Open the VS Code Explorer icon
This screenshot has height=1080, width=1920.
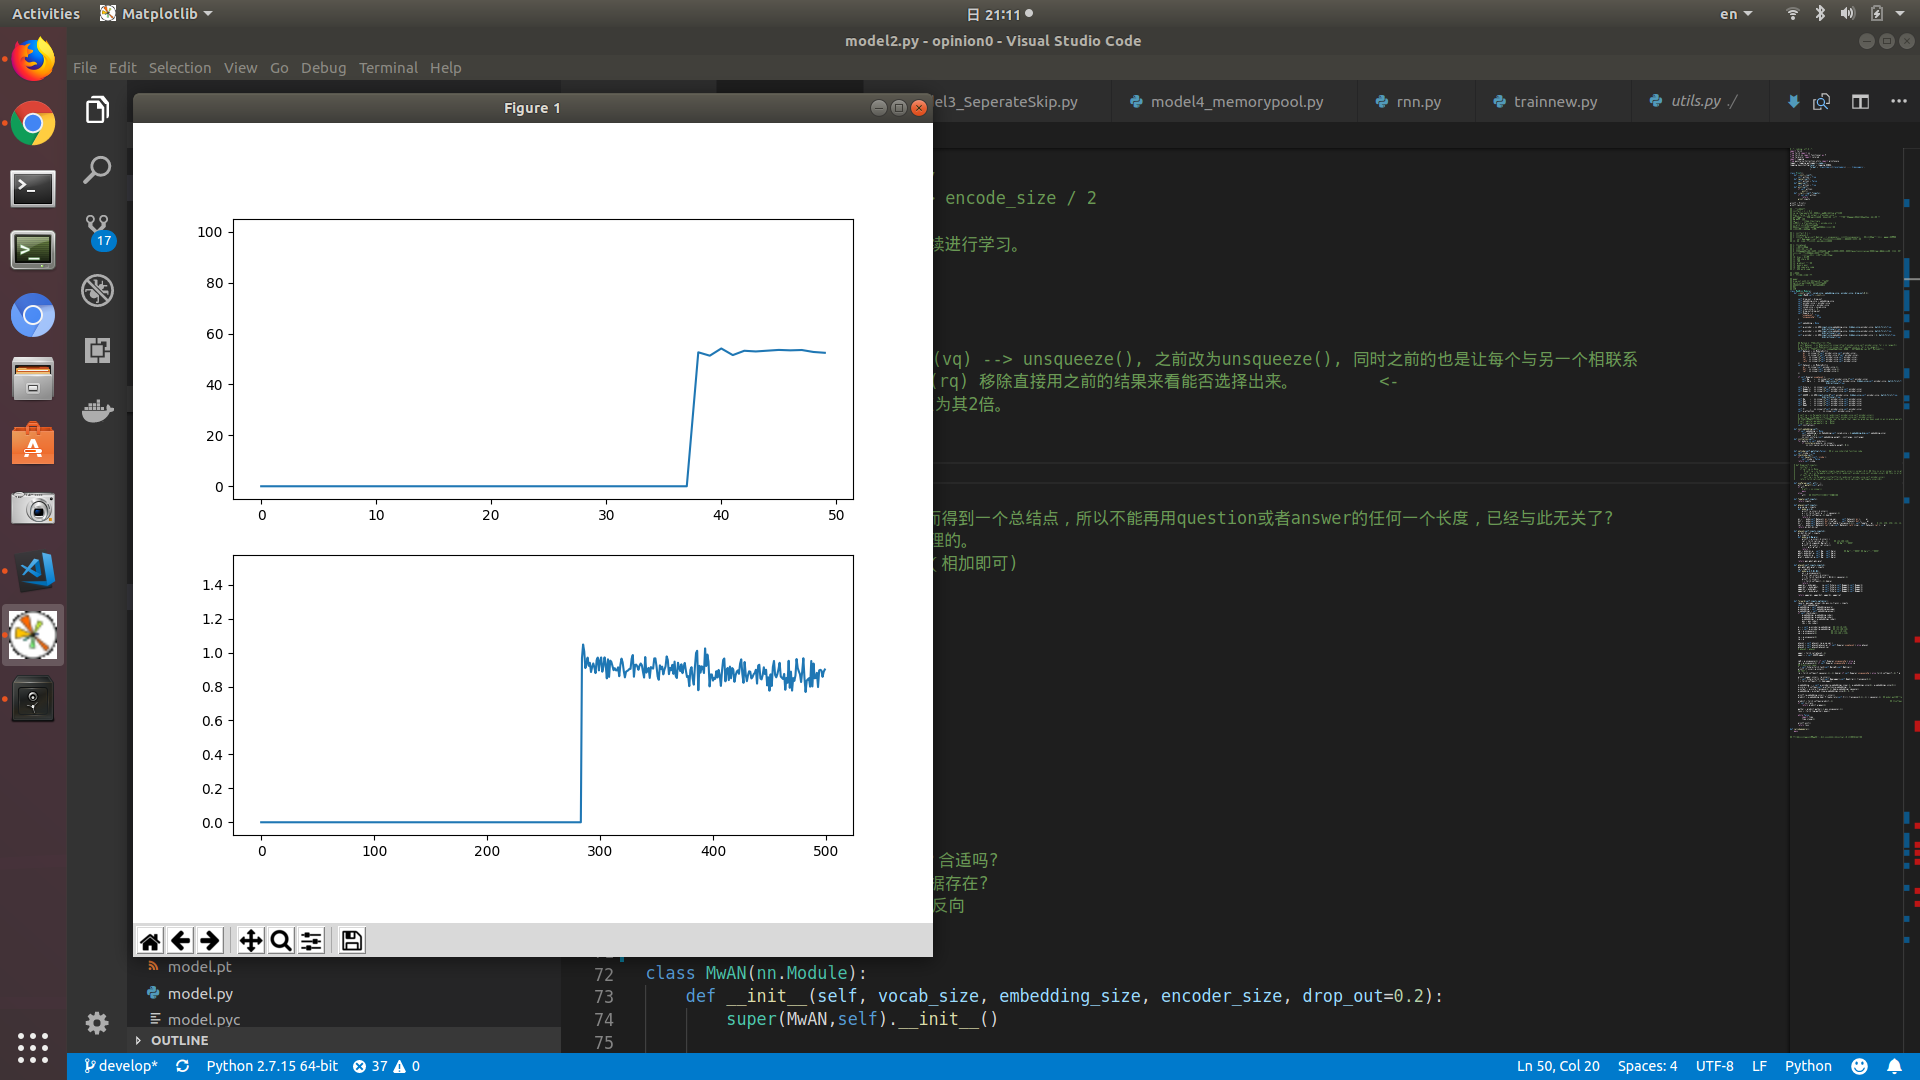tap(97, 110)
